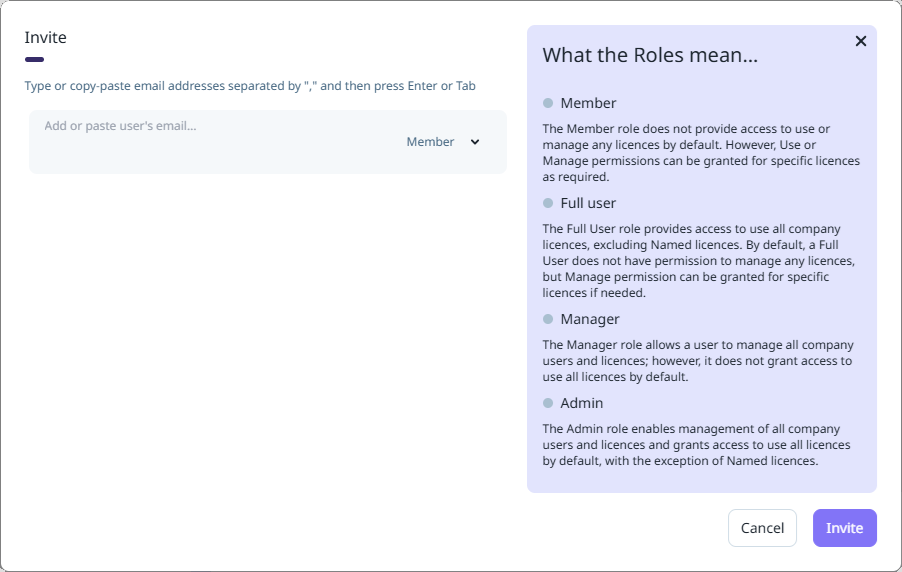Click the Manager role bullet dot
Screen dimensions: 902x572
[548, 319]
